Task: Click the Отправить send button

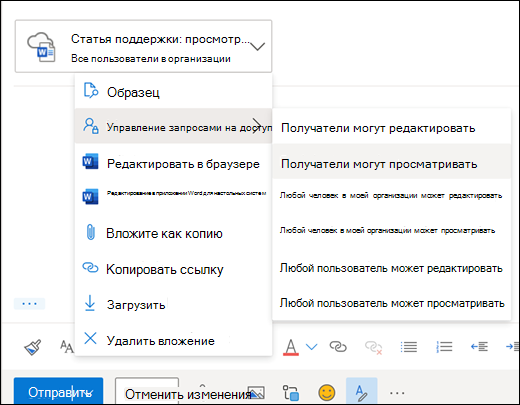Action: [59, 392]
